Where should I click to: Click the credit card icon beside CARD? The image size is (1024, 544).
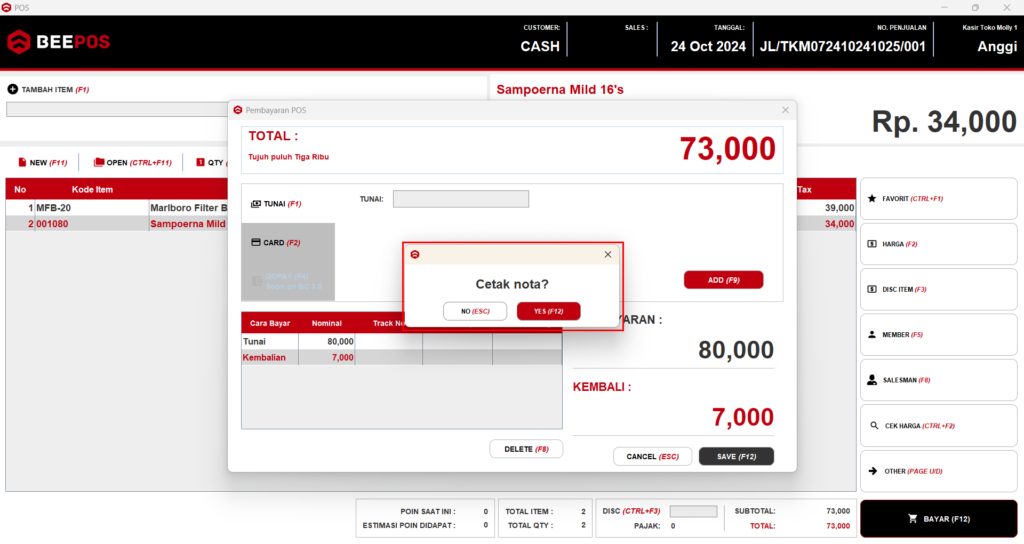click(x=256, y=242)
